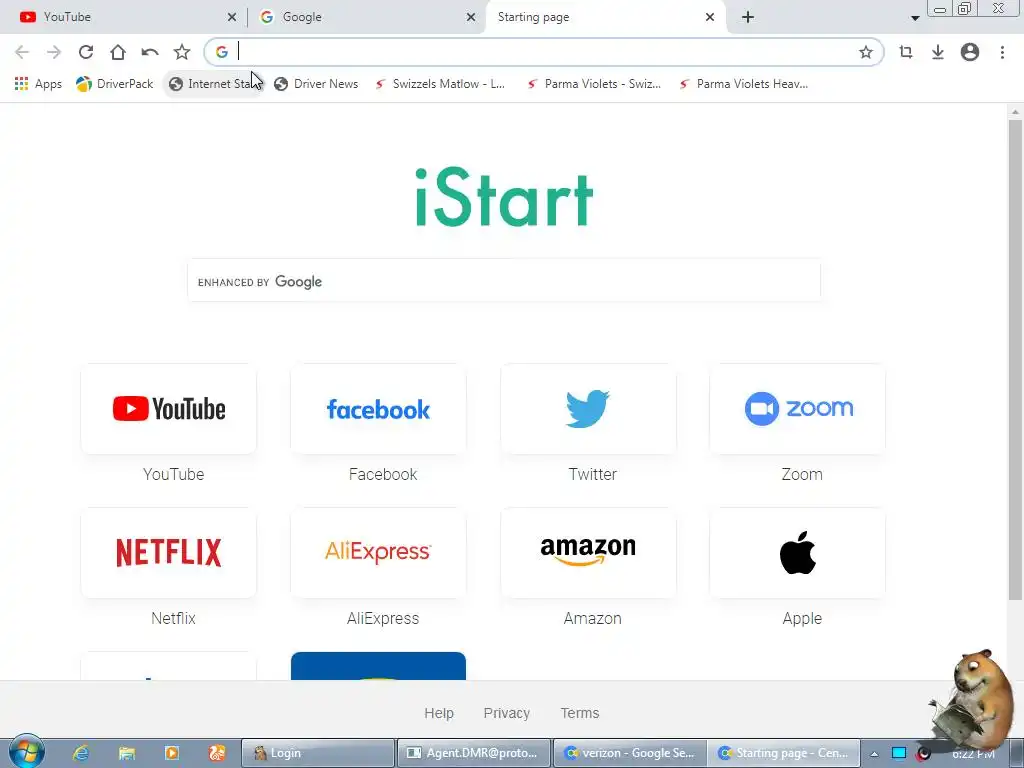Click the Google icon in the address bar
This screenshot has width=1024, height=768.
pyautogui.click(x=222, y=52)
